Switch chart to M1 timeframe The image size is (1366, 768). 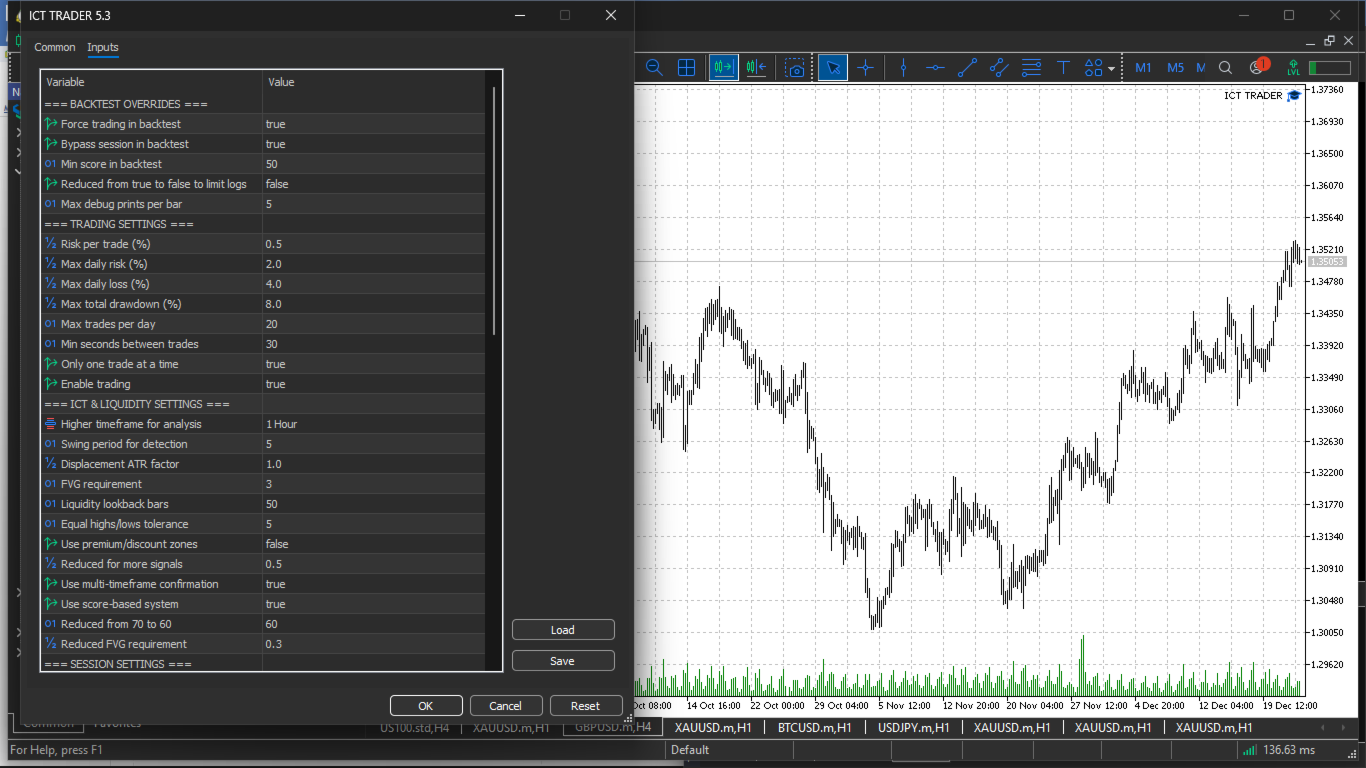pyautogui.click(x=1143, y=68)
